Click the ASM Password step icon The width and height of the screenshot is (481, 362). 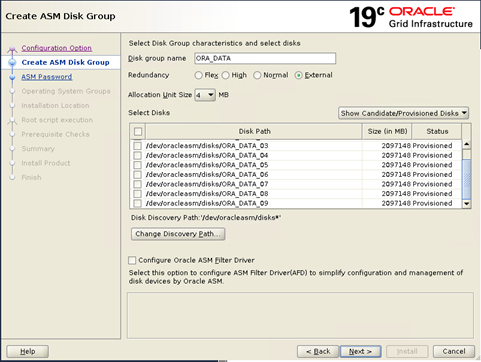[12, 77]
